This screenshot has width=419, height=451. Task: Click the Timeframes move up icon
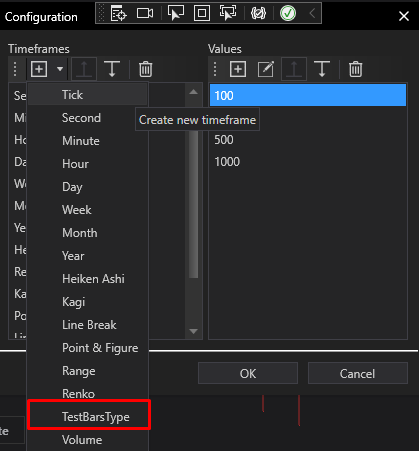(84, 69)
